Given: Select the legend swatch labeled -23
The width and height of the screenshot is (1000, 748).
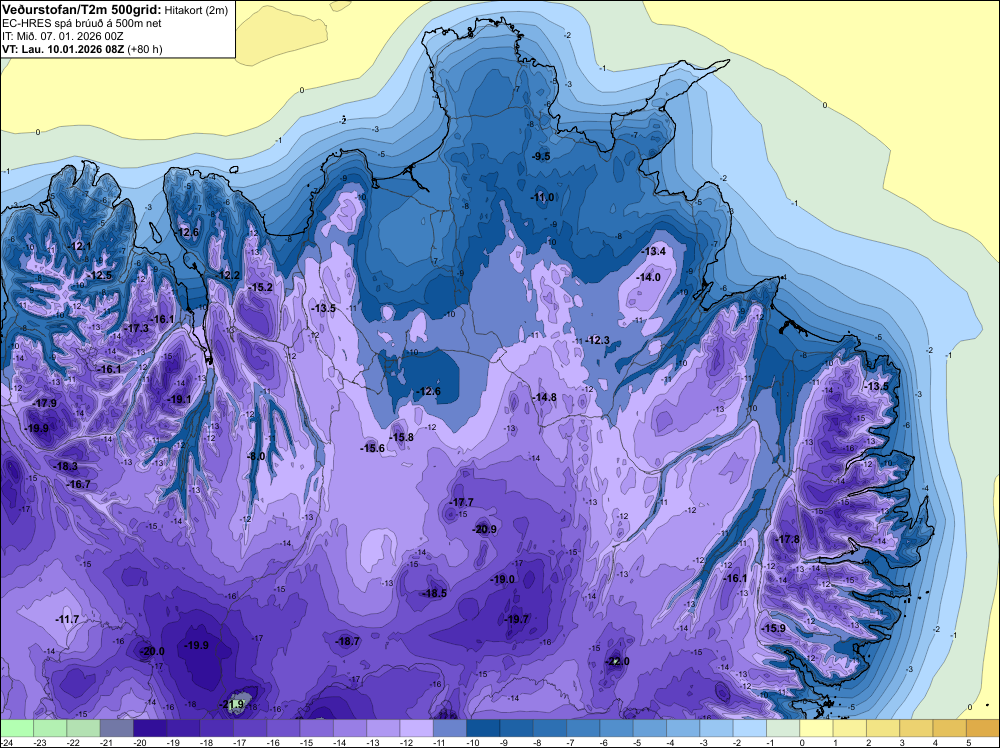Looking at the screenshot, I should [x=50, y=728].
